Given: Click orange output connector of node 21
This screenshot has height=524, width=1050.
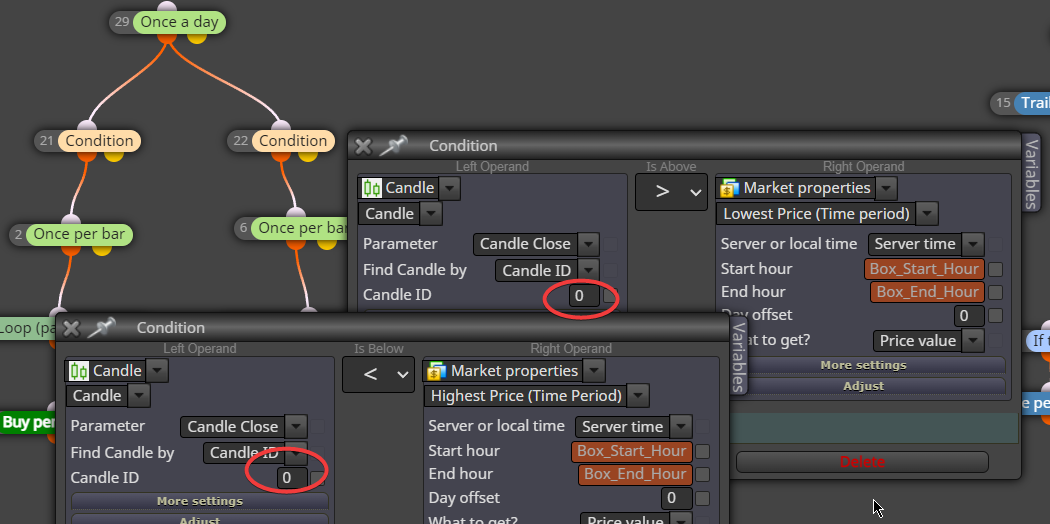Looking at the screenshot, I should tap(86, 155).
